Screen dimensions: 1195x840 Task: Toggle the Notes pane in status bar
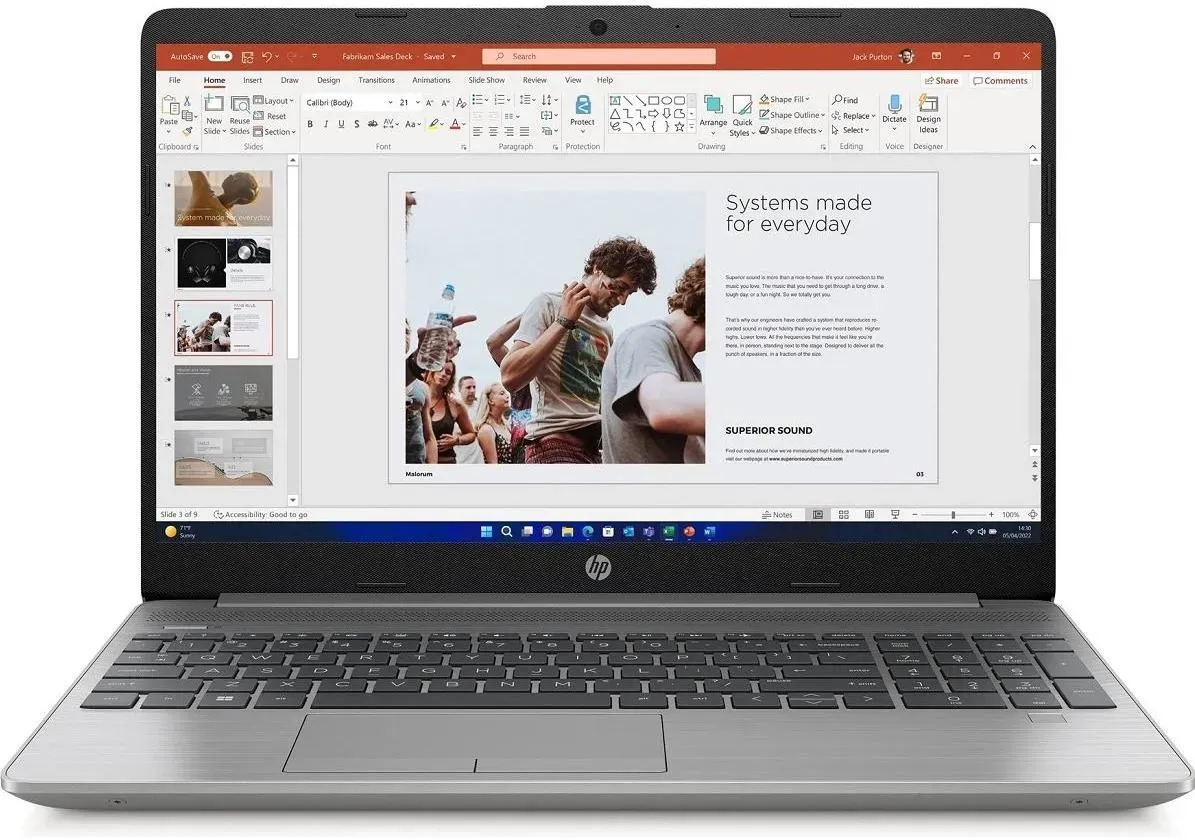[x=777, y=515]
